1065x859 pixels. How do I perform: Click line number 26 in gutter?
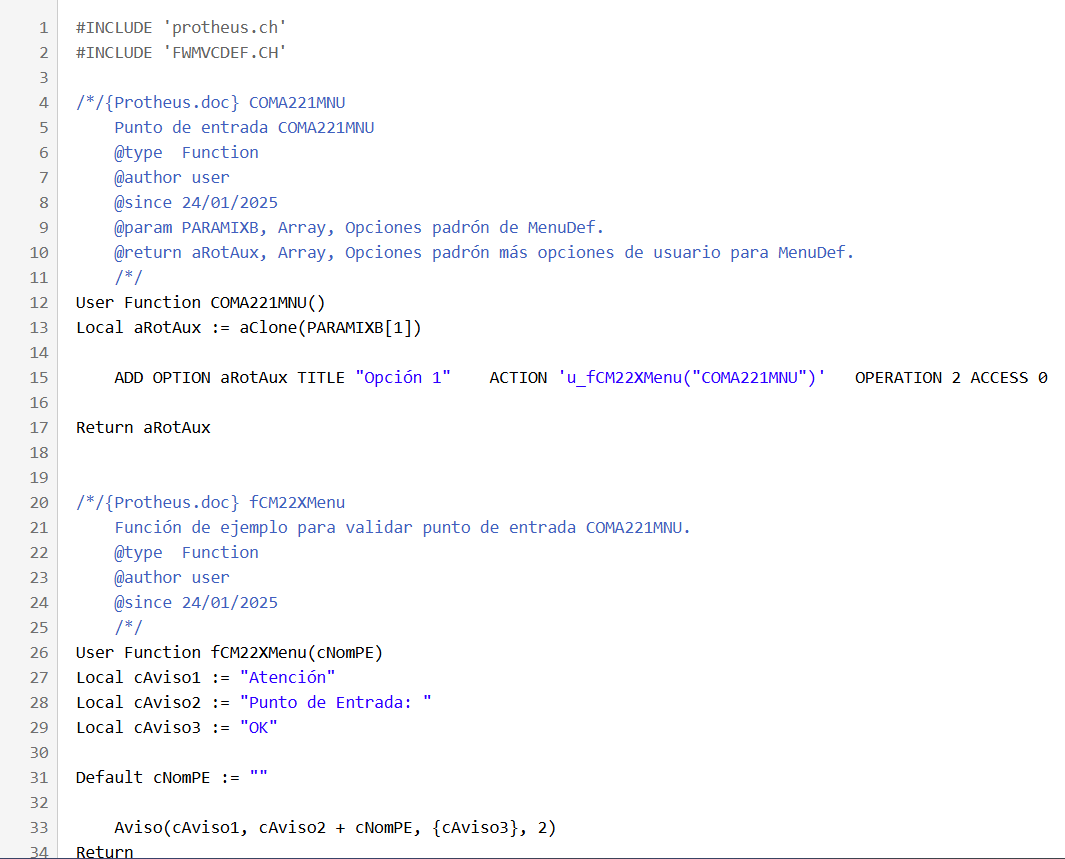pyautogui.click(x=39, y=653)
